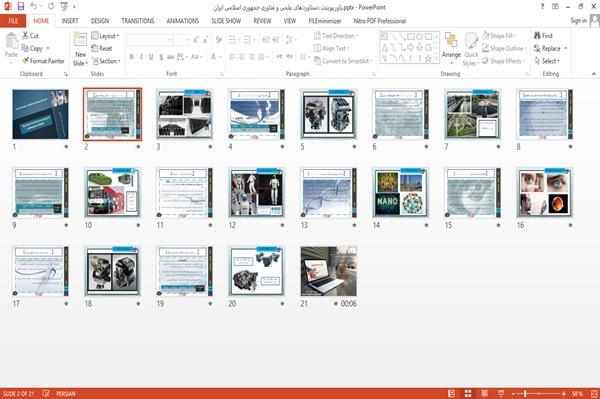Increase font size with the A-up icon
The image size is (600, 399).
pyautogui.click(x=196, y=39)
